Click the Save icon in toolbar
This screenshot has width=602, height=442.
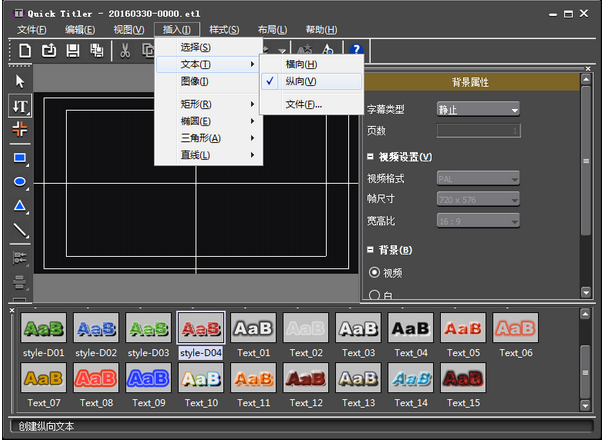pyautogui.click(x=73, y=50)
